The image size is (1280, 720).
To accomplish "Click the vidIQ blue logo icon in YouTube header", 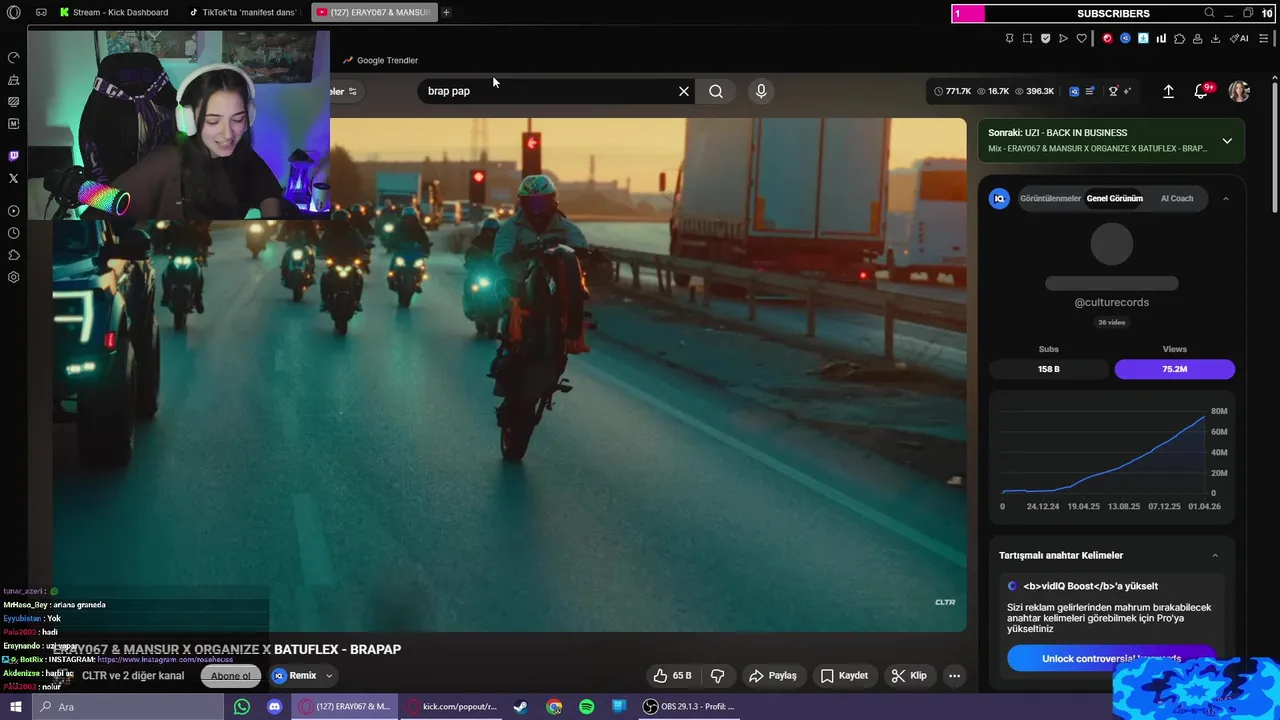I will pyautogui.click(x=1074, y=91).
